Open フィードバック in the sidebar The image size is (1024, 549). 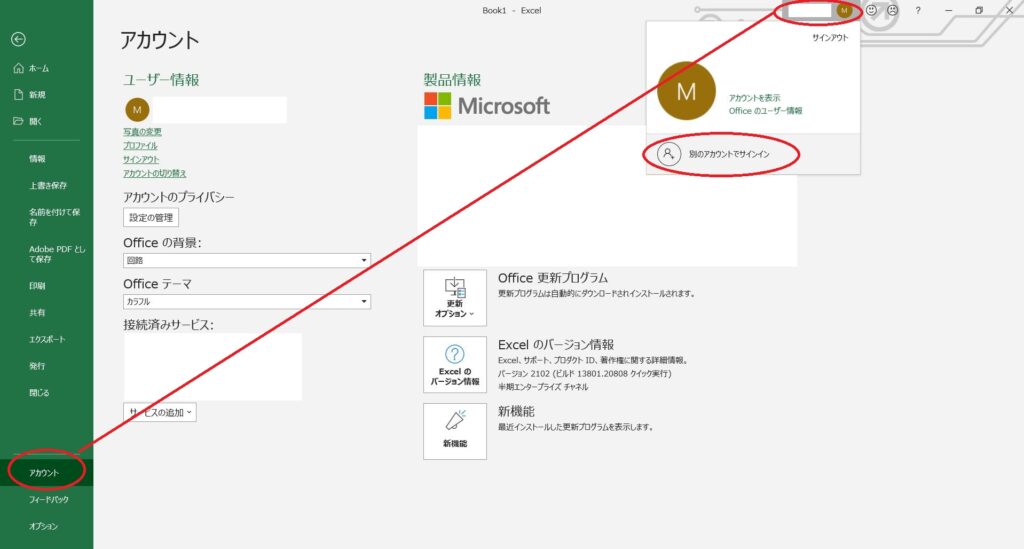pos(48,499)
